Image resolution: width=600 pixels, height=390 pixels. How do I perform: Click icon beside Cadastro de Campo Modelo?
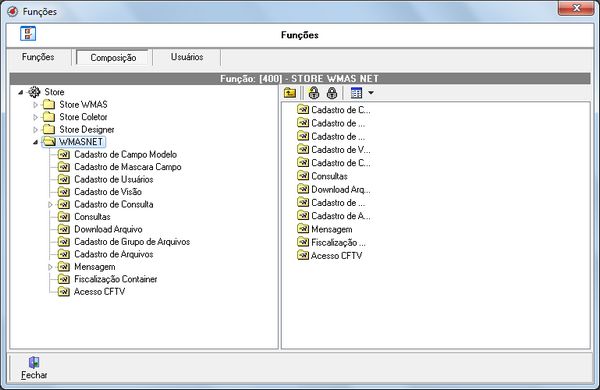pos(64,155)
